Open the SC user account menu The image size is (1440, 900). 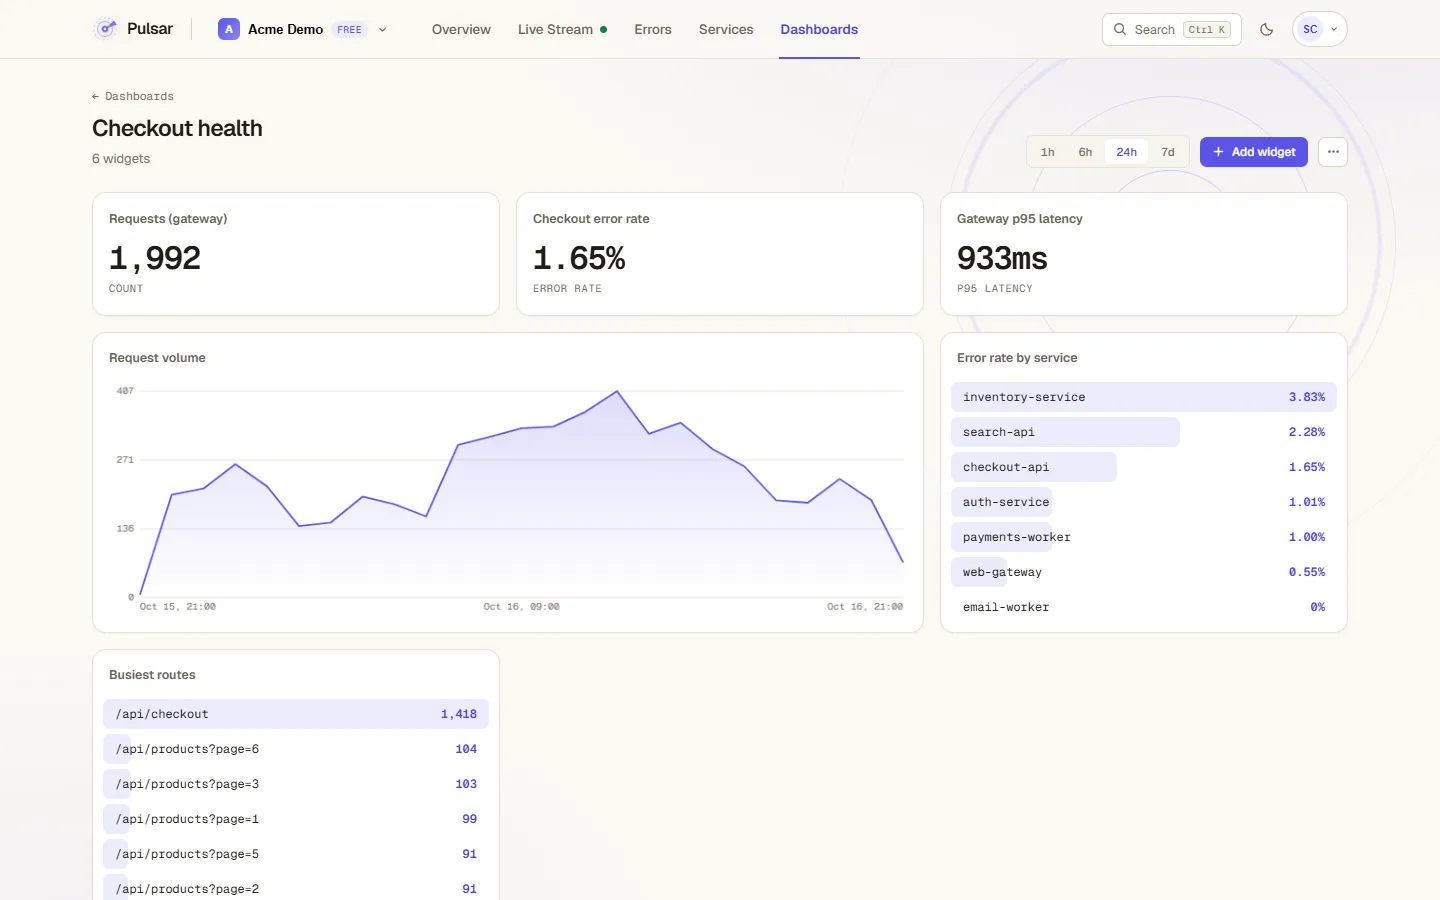pos(1320,29)
